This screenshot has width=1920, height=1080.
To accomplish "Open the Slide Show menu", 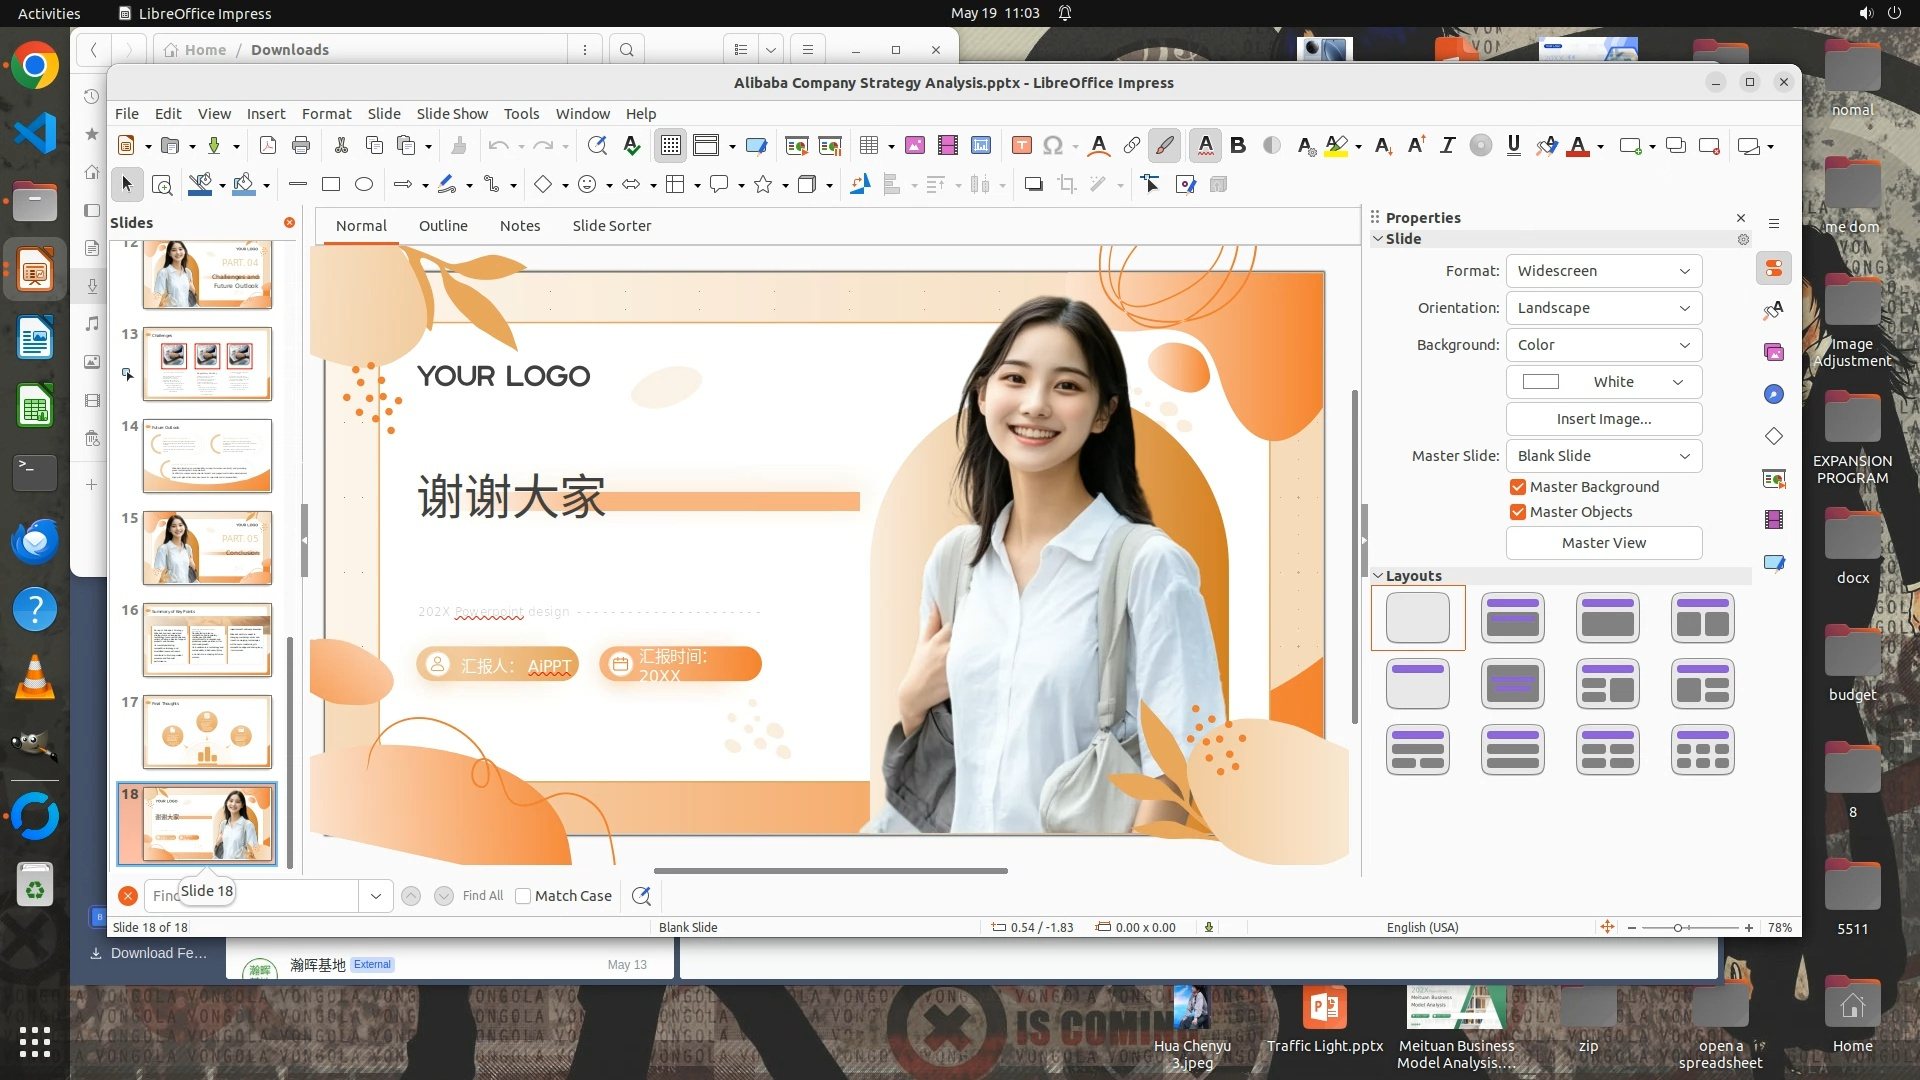I will (452, 114).
